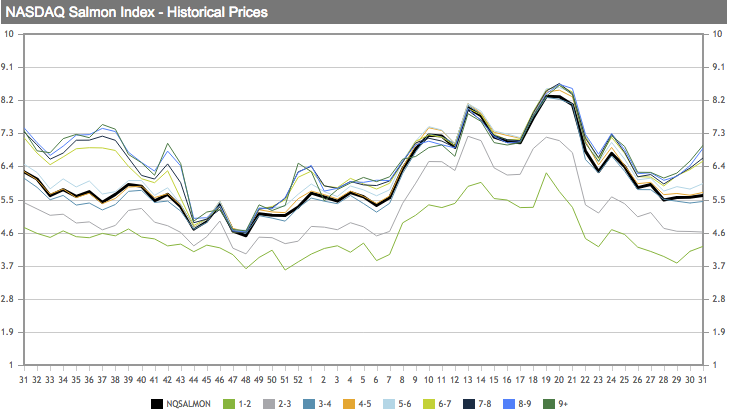730x413 pixels.
Task: Click the right axis value 10
Action: [717, 34]
